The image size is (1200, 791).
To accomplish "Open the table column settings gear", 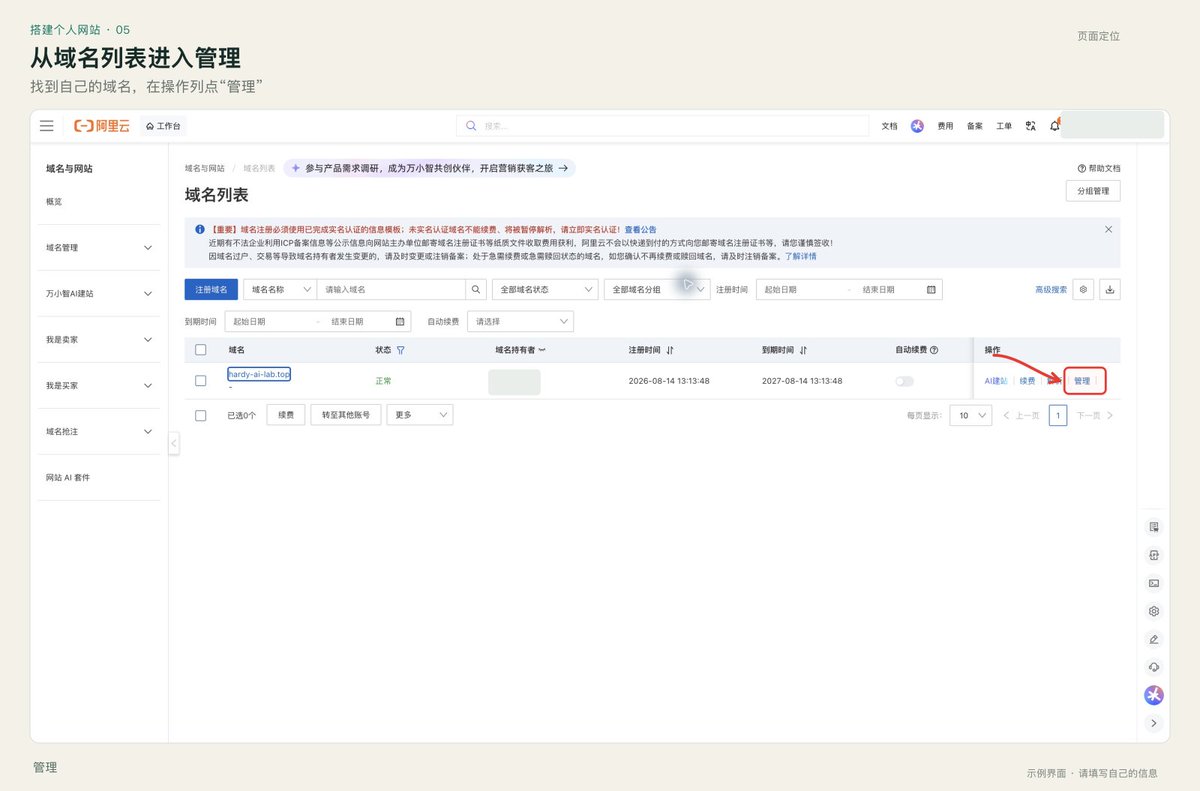I will pyautogui.click(x=1083, y=289).
